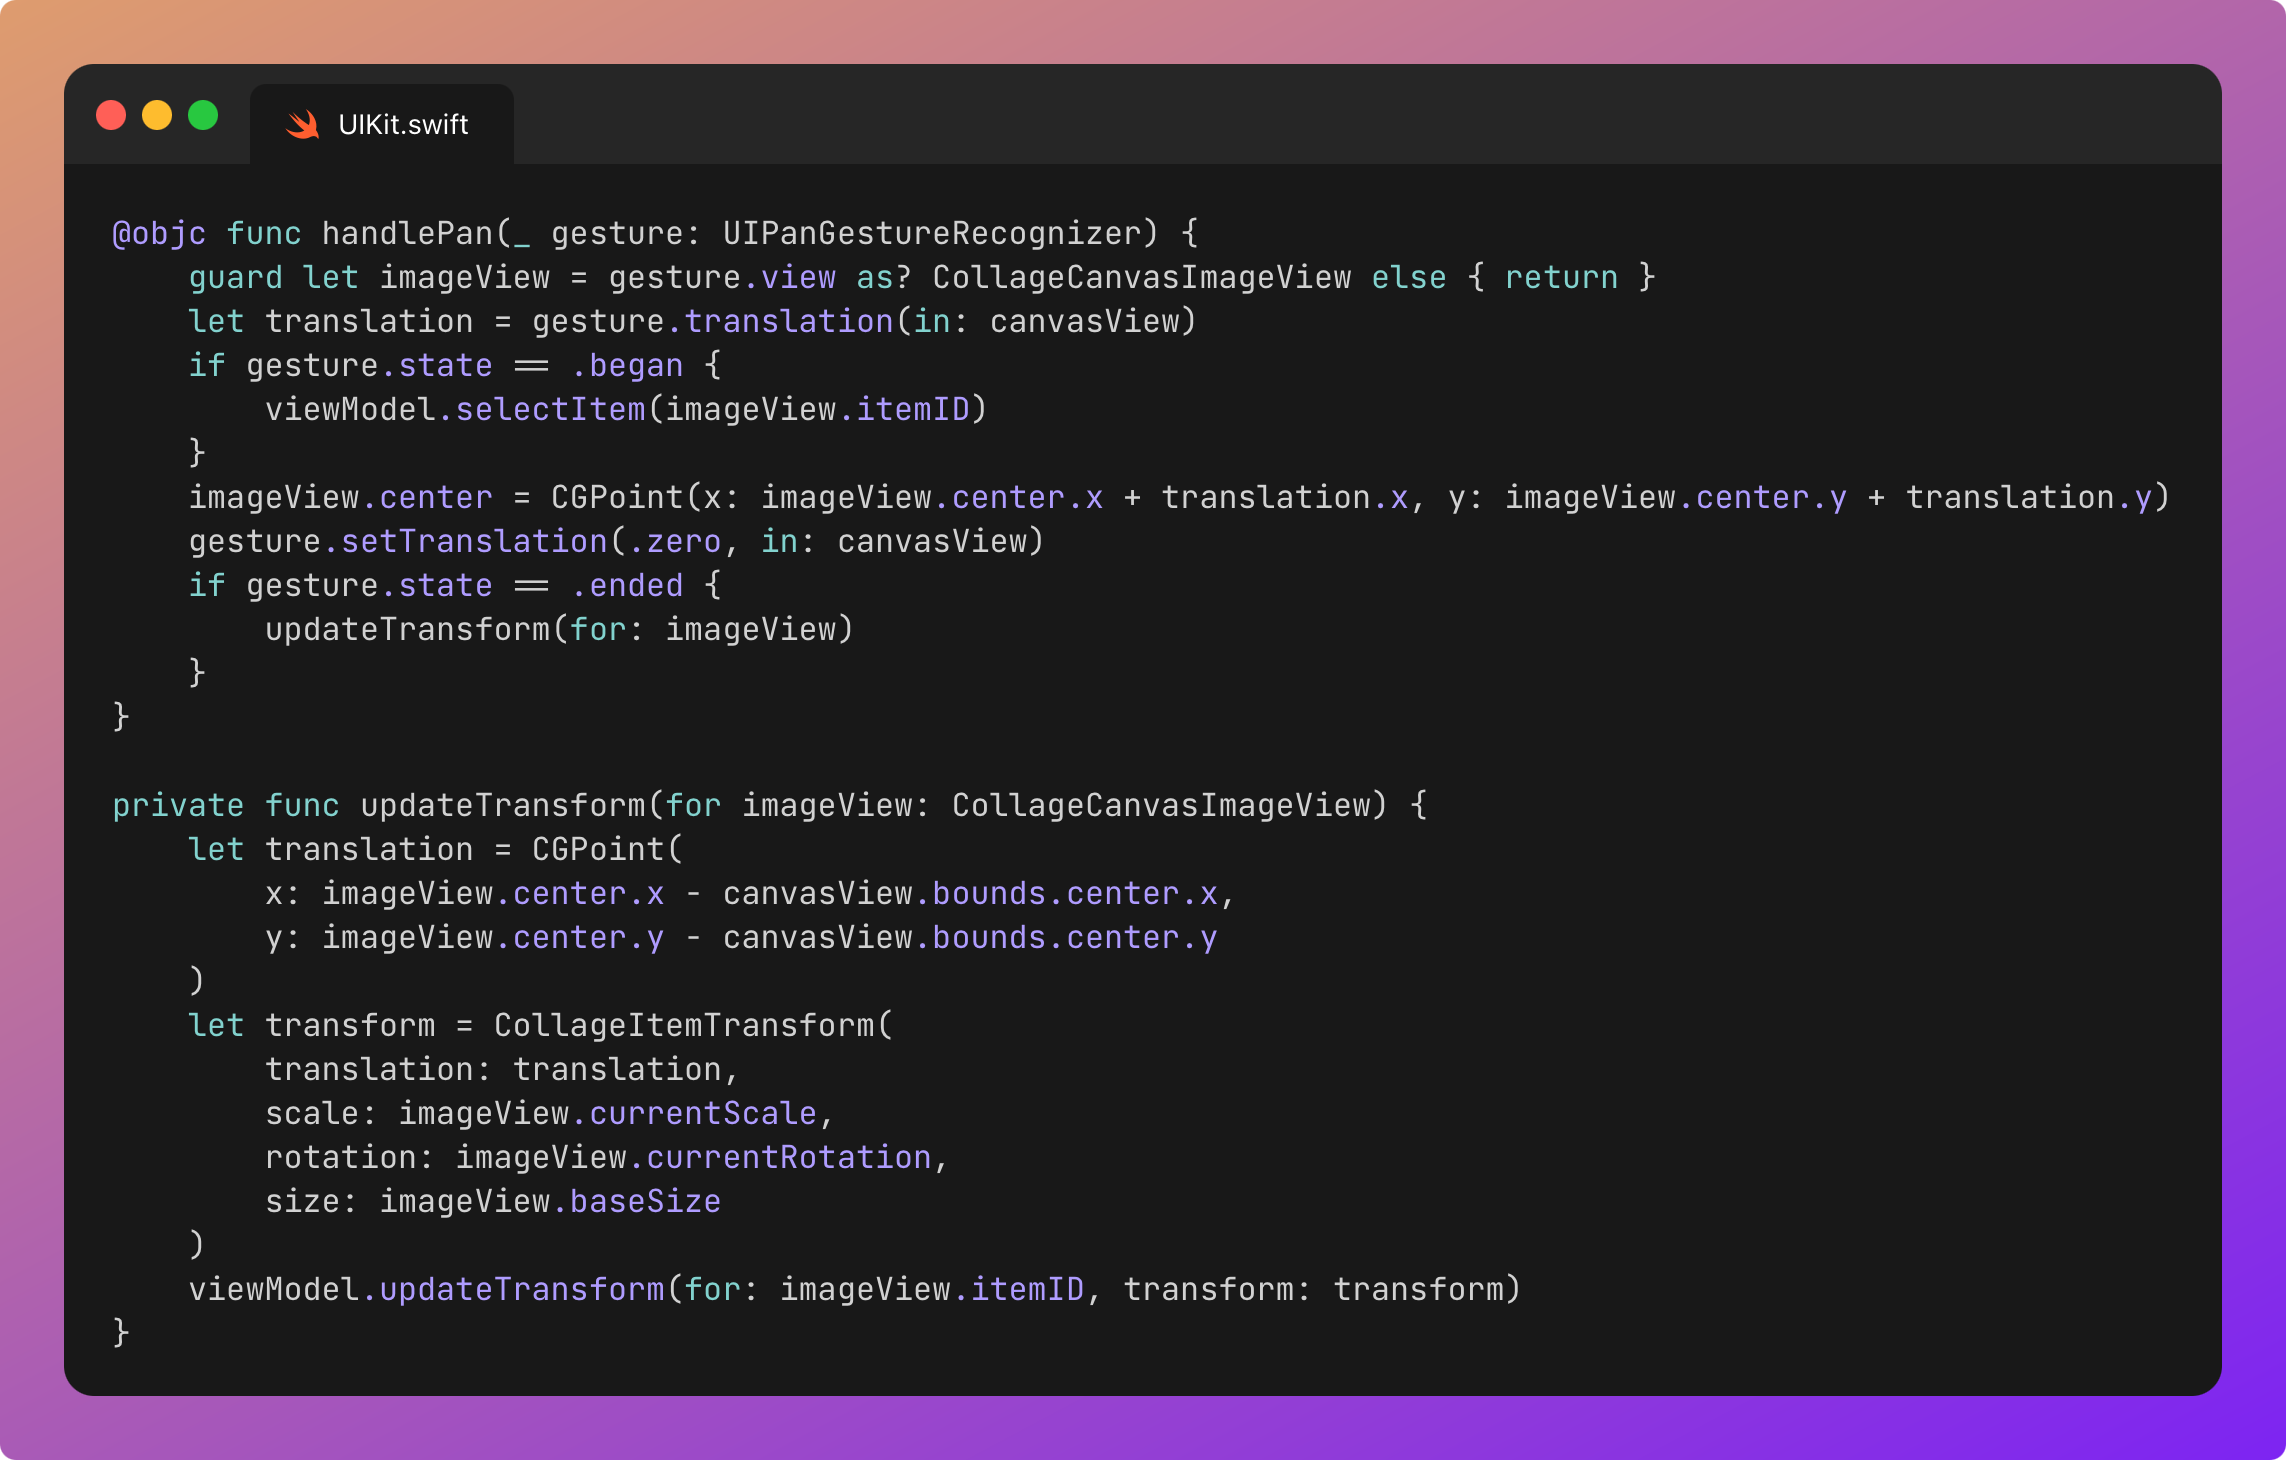This screenshot has width=2286, height=1460.
Task: Click the .ended enum case
Action: 627,585
